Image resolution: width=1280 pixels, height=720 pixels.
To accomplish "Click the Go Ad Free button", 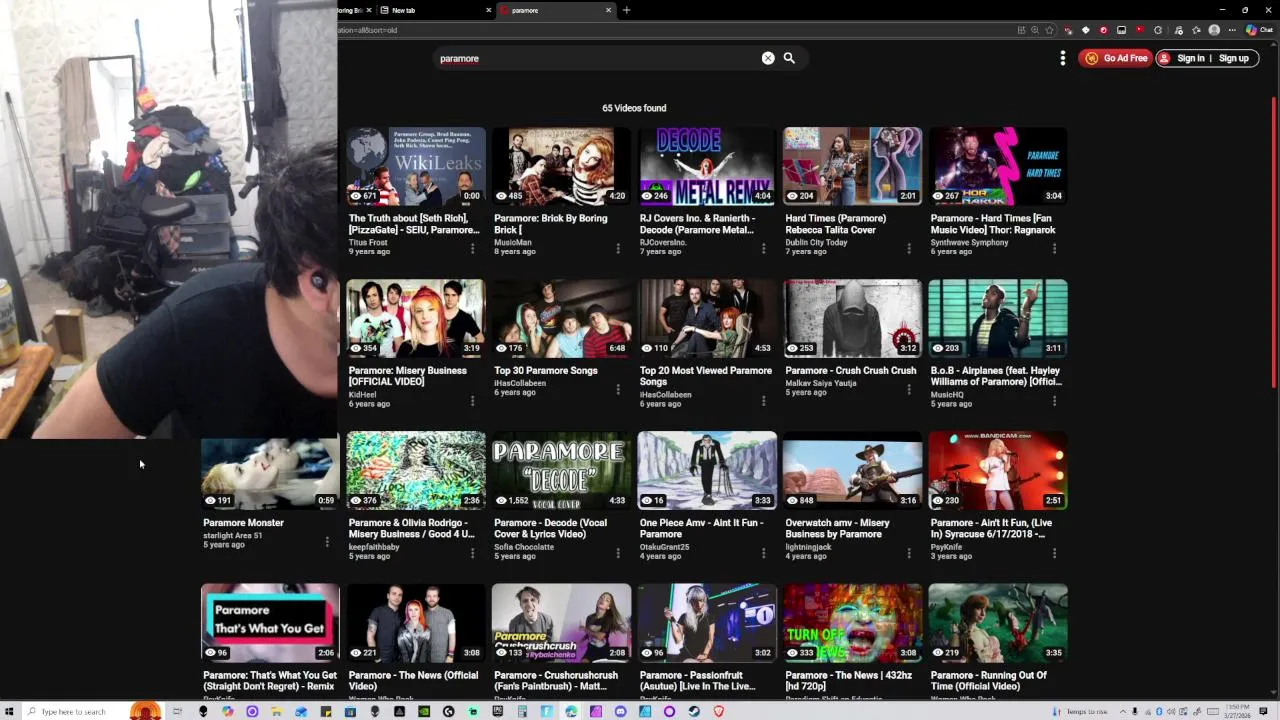I will point(1115,59).
